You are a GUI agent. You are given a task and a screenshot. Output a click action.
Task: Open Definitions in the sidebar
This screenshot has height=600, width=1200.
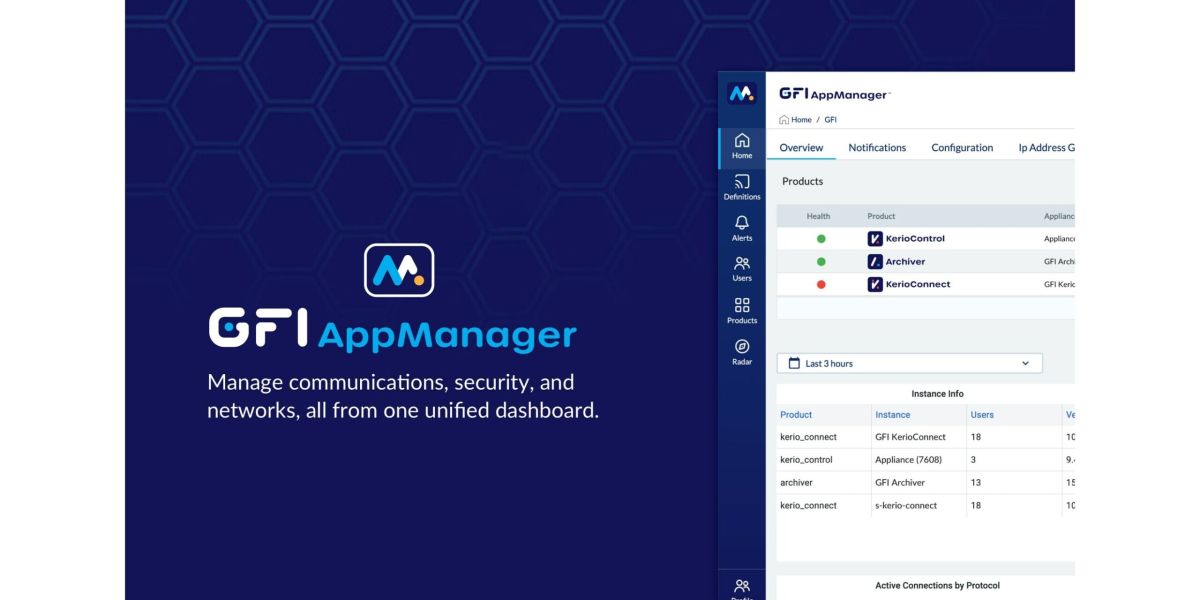[x=742, y=187]
